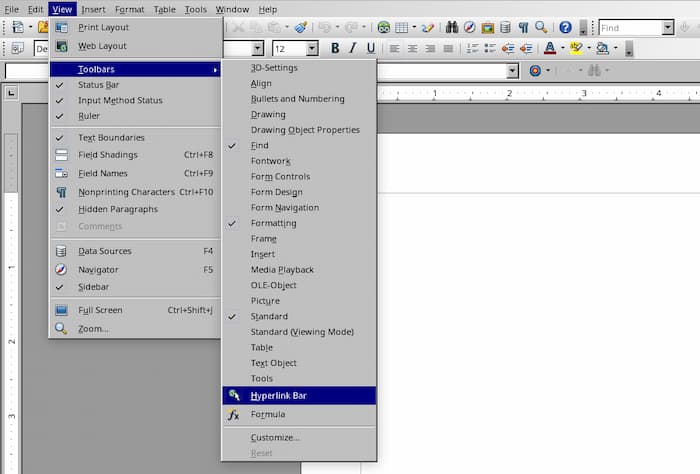Click the Underline formatting icon

371,48
